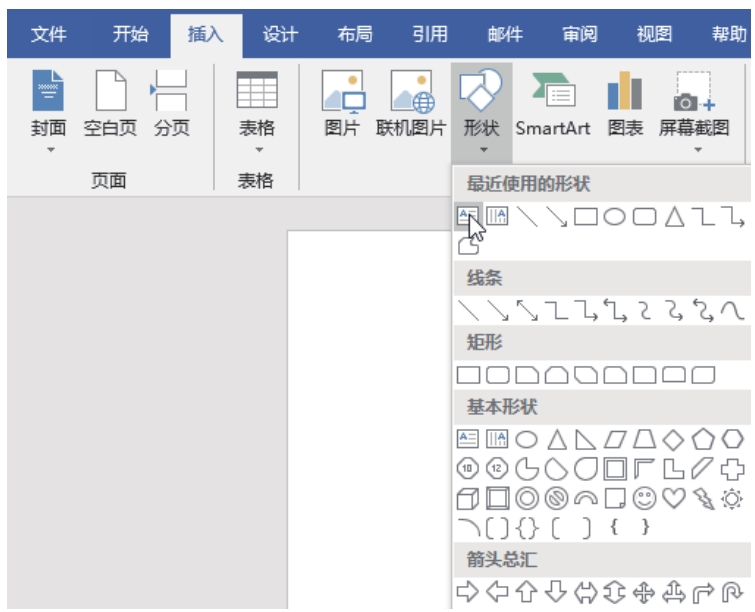Screen dimensions: 755x612
Task: Switch to the 视图 tab
Action: click(x=654, y=34)
